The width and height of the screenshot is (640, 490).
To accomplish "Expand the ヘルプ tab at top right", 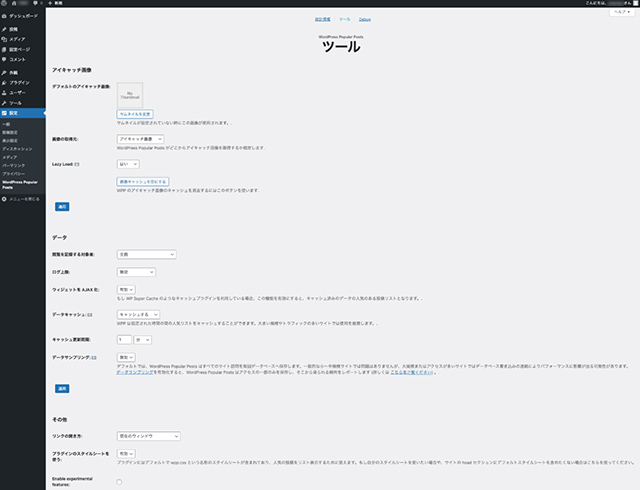I will pyautogui.click(x=622, y=12).
